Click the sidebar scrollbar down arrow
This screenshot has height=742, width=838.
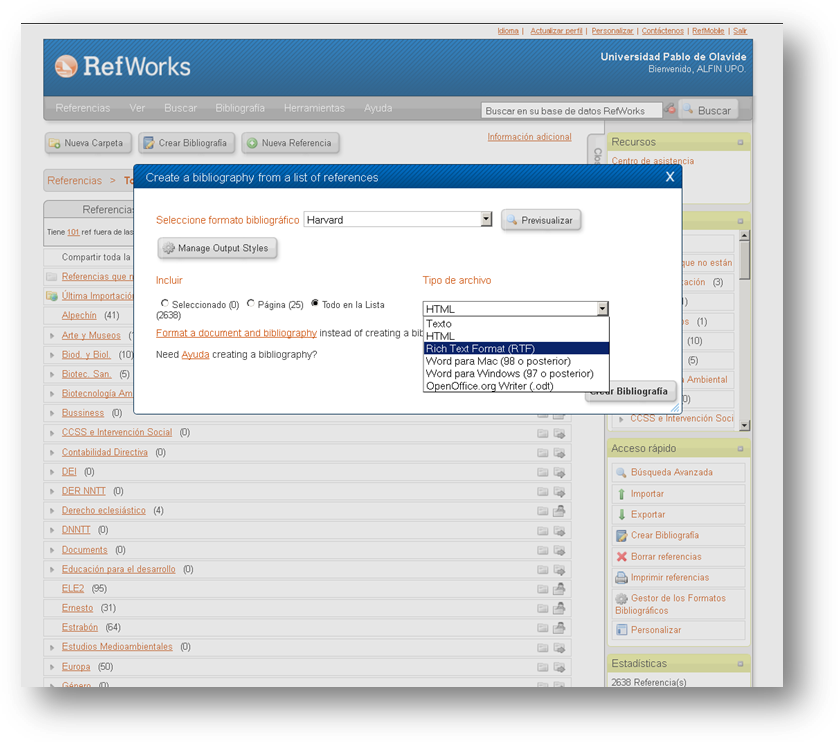[x=744, y=426]
